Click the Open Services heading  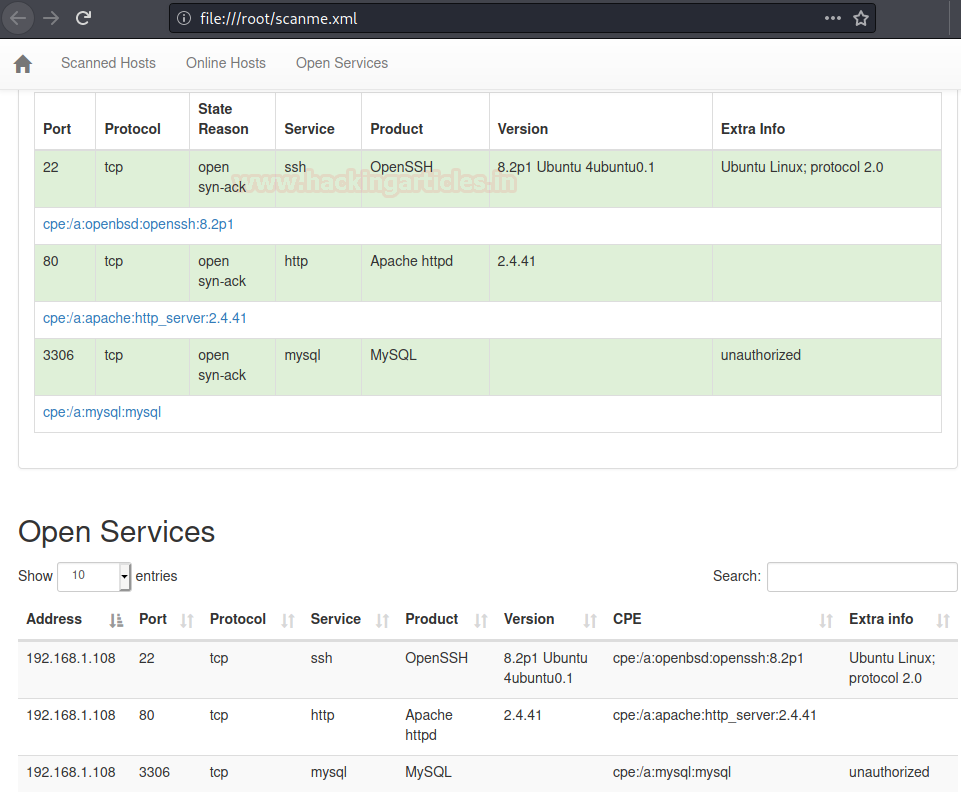coord(116,532)
